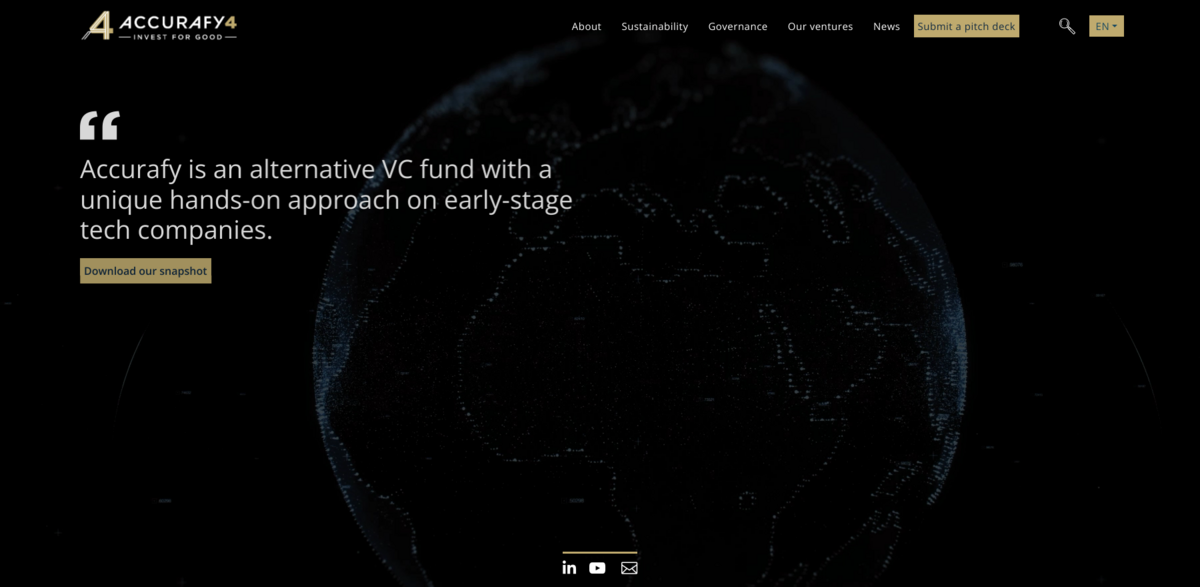Open the Our ventures menu item
Screen dimensions: 1200x587
(x=820, y=27)
